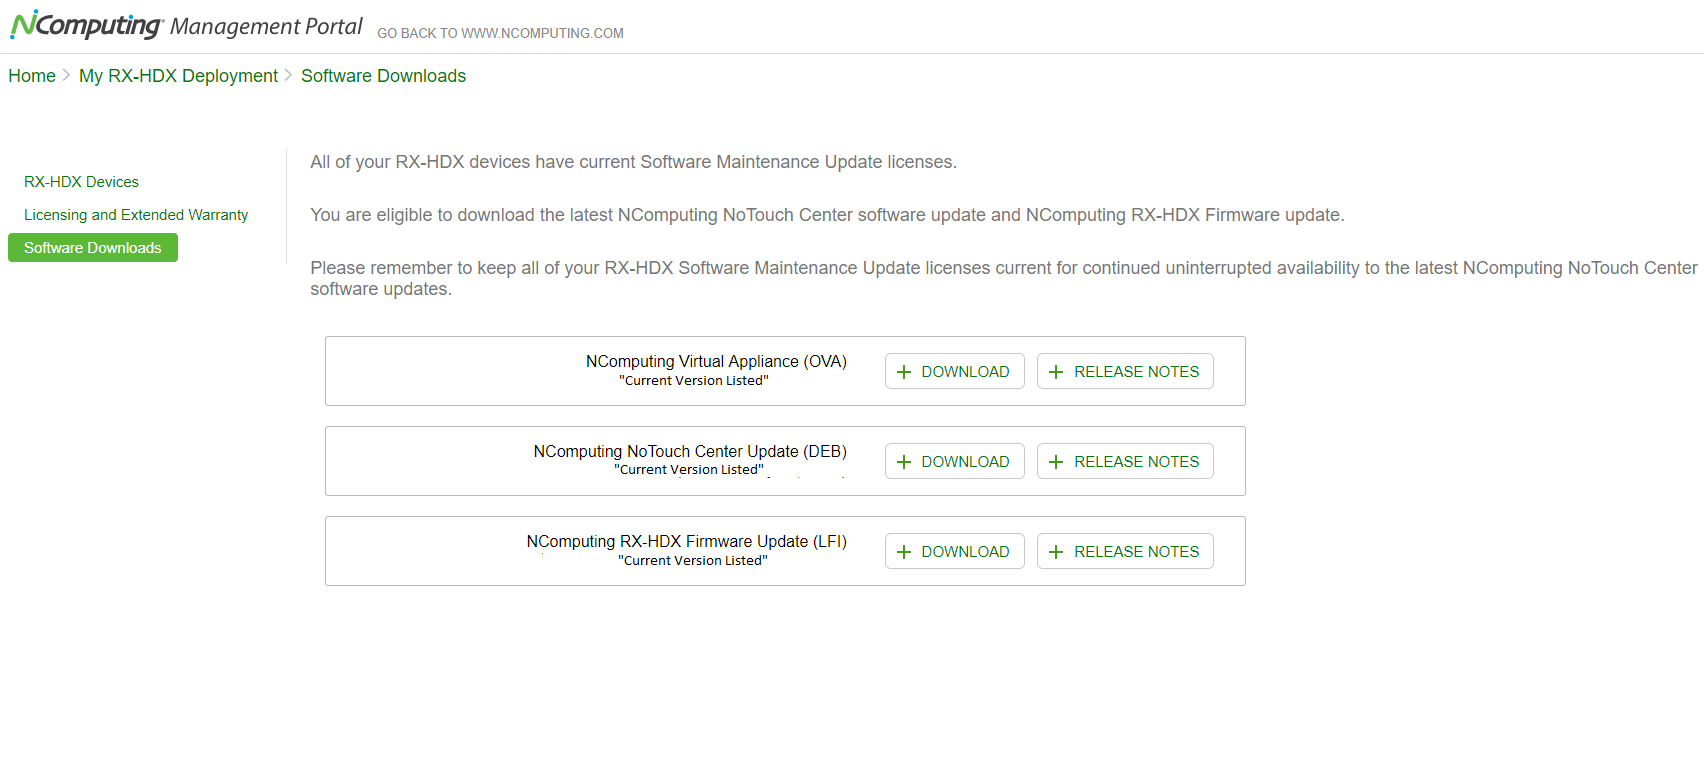This screenshot has height=776, width=1704.
Task: Click the Software Maintenance Update licenses status sentence
Action: 633,162
